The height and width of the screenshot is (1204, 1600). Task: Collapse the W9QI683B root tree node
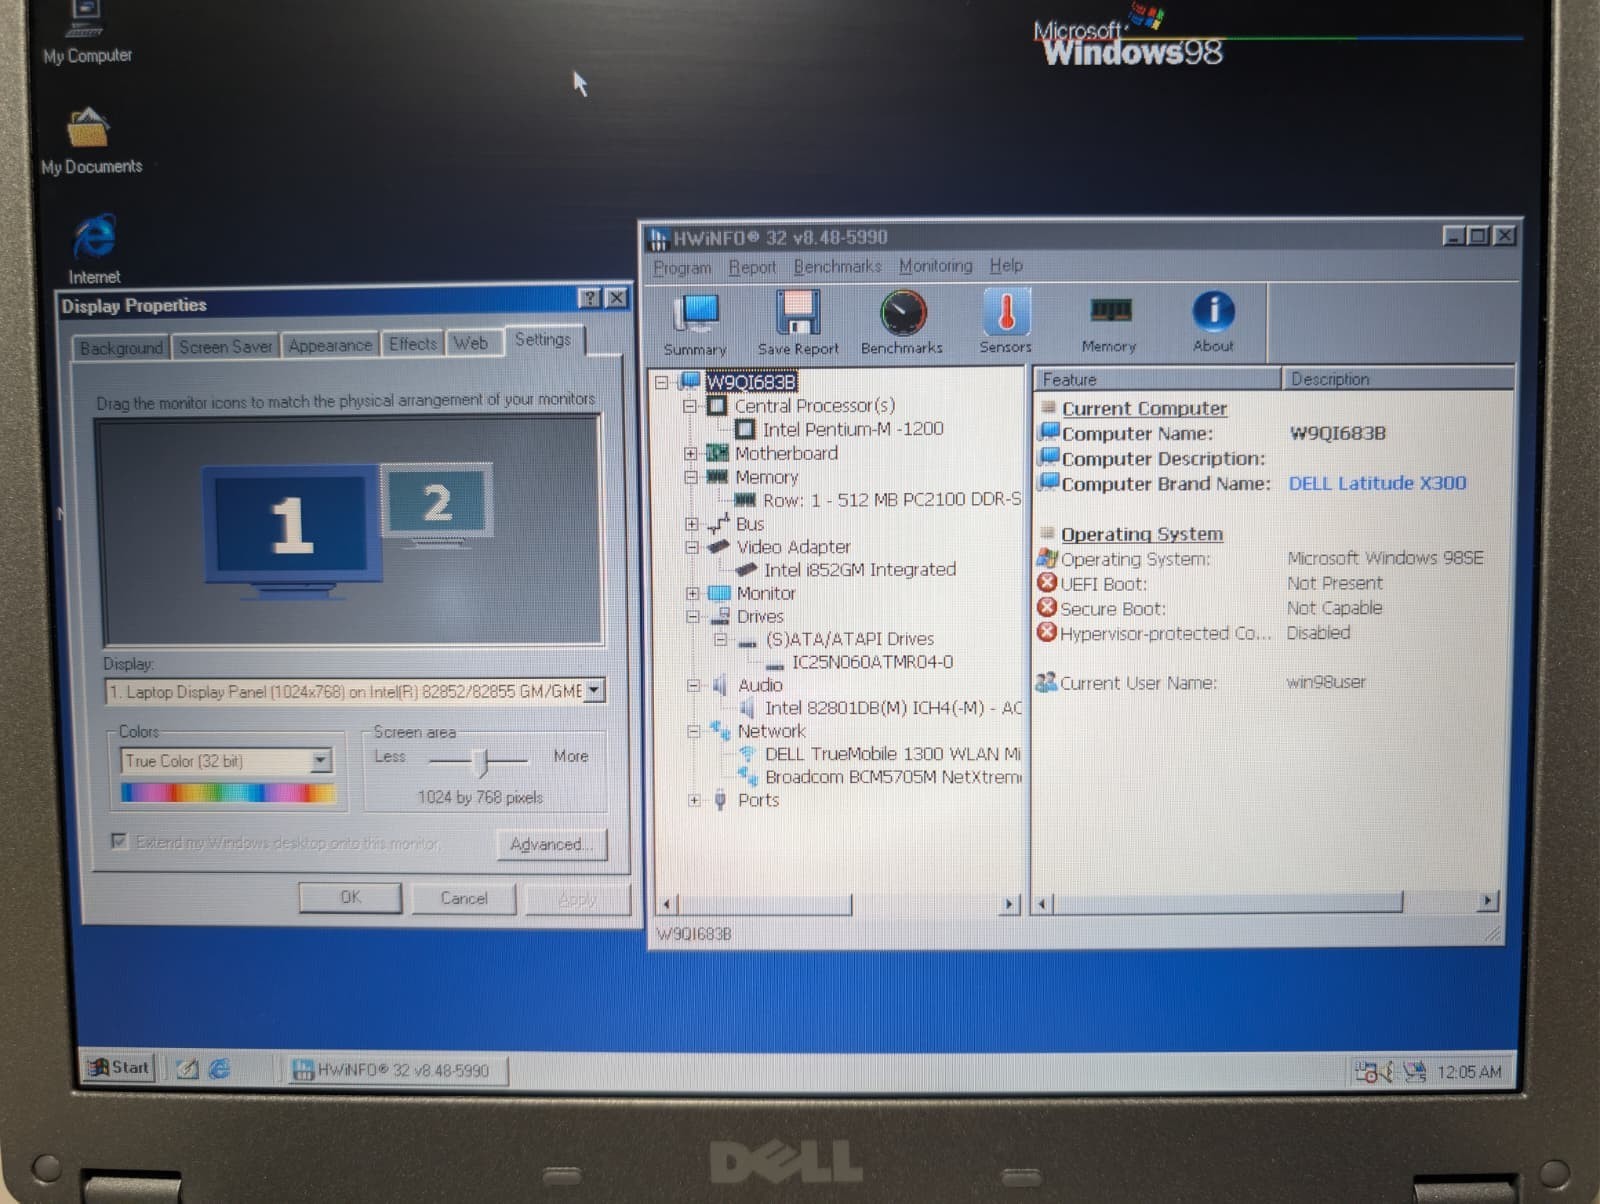click(x=661, y=382)
